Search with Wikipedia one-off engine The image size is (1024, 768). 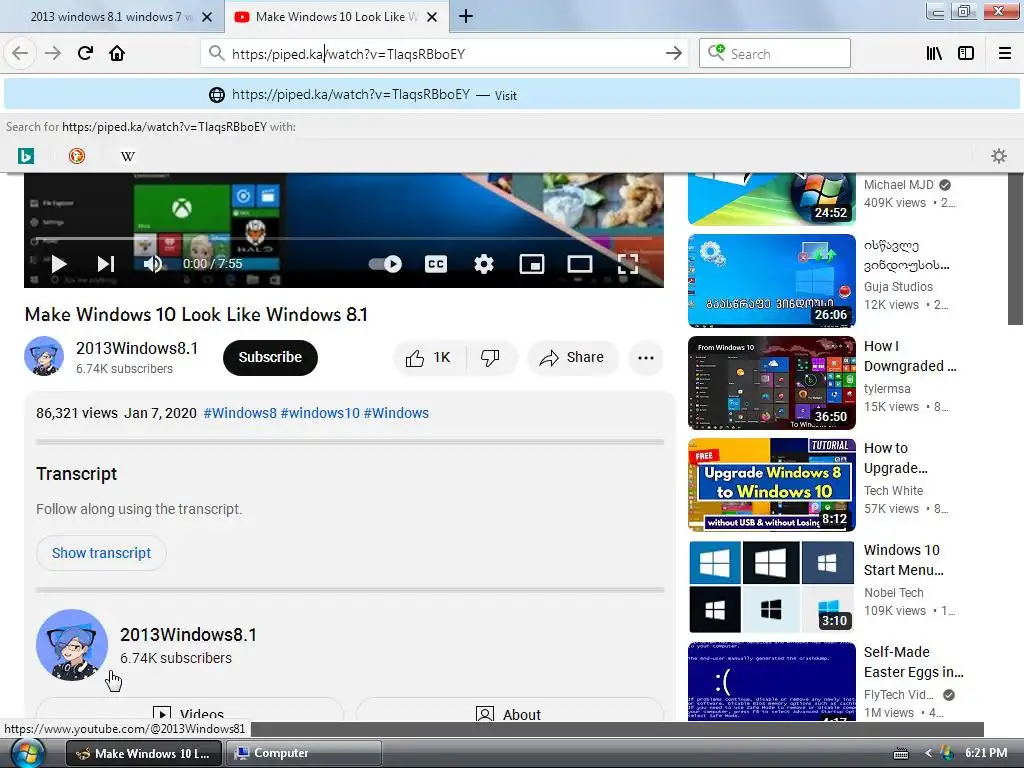[x=128, y=156]
